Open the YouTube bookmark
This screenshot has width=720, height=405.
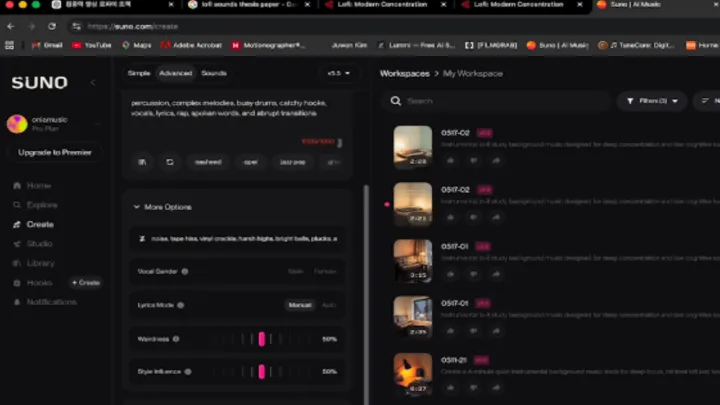pyautogui.click(x=92, y=45)
